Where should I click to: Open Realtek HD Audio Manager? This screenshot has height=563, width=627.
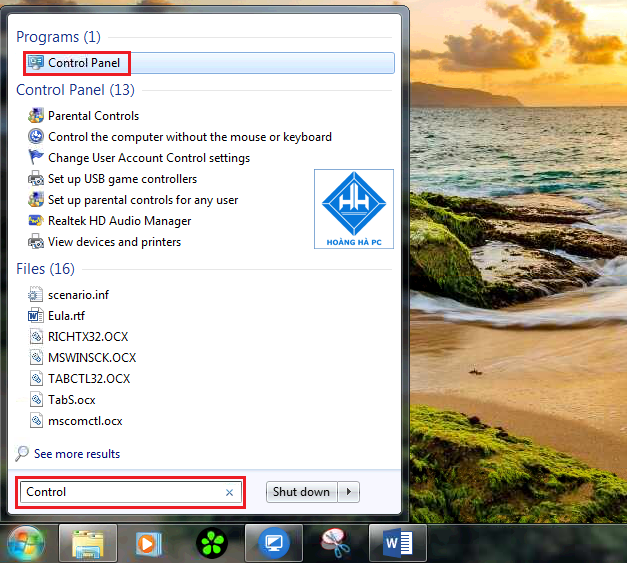click(120, 221)
